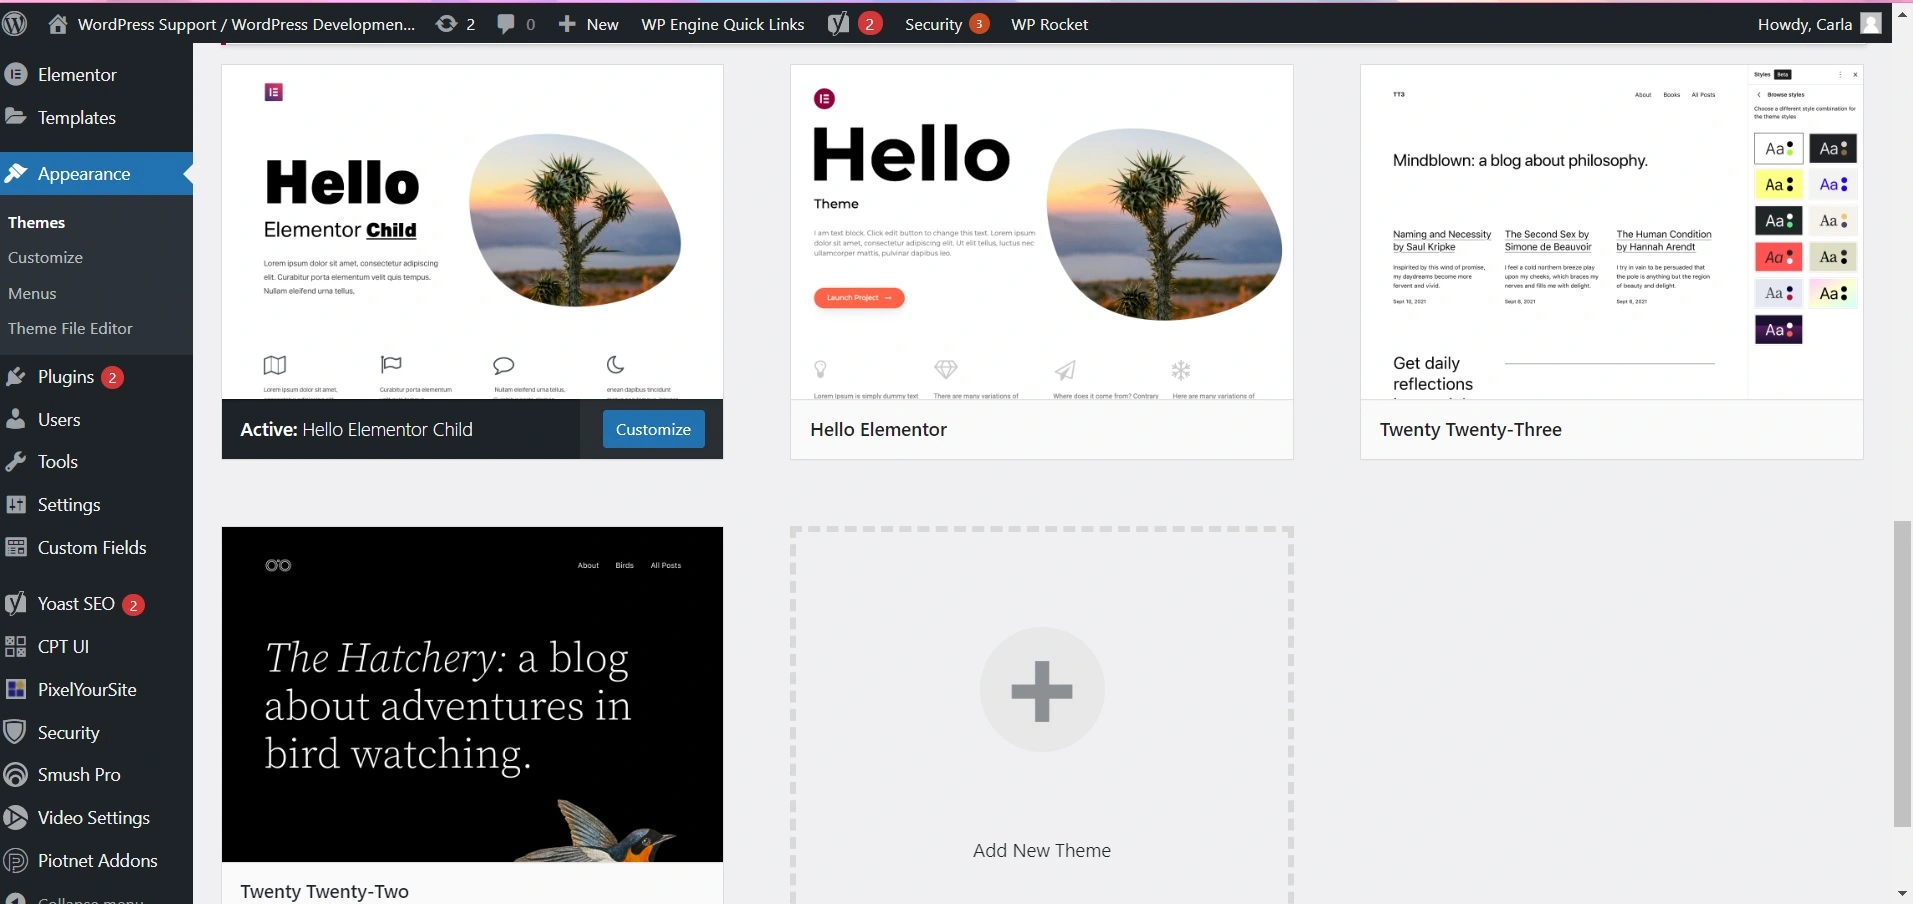Click the Smush Pro icon
This screenshot has width=1913, height=904.
tap(15, 775)
